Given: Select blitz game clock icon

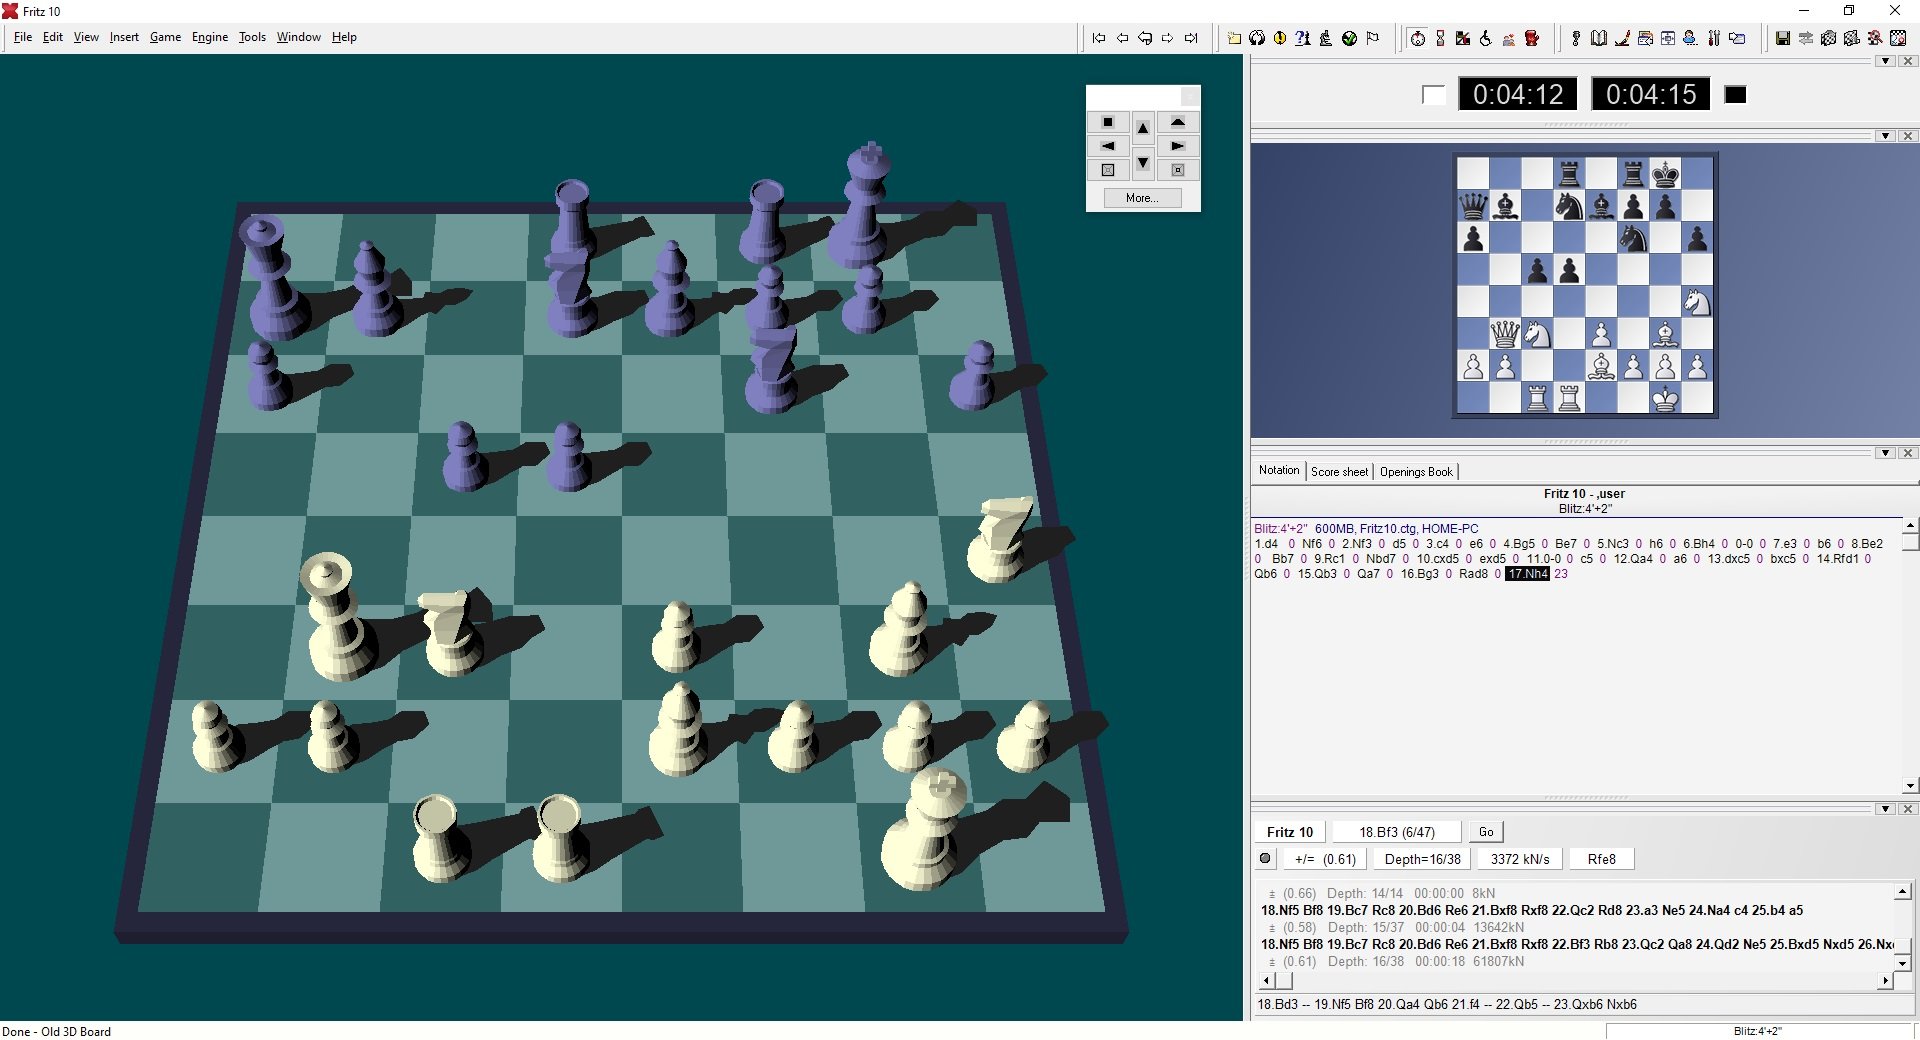Looking at the screenshot, I should [1417, 38].
